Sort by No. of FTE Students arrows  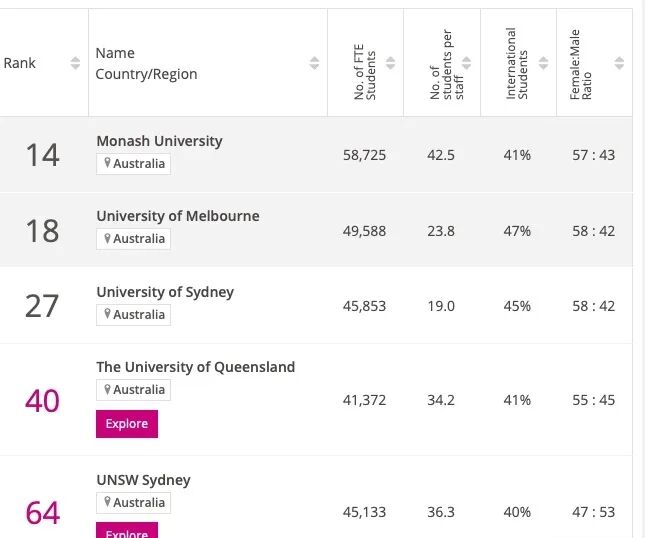pos(390,63)
